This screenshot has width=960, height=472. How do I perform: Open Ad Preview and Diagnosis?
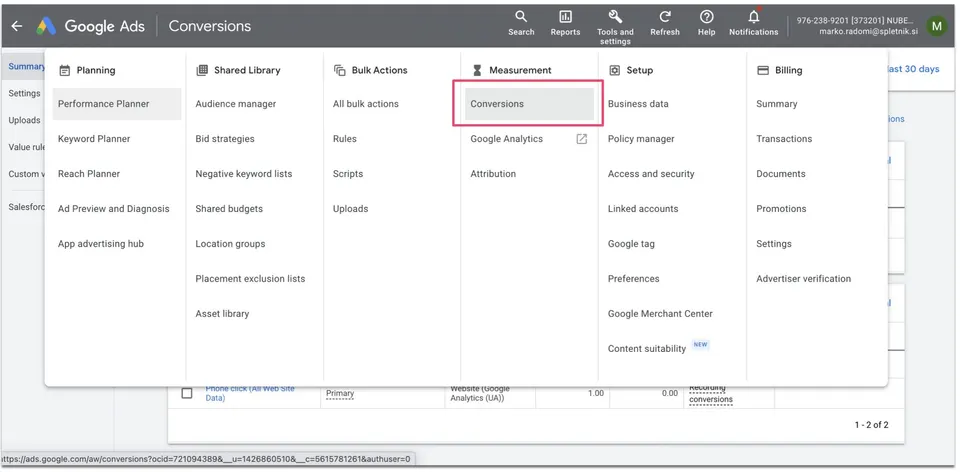click(x=114, y=209)
